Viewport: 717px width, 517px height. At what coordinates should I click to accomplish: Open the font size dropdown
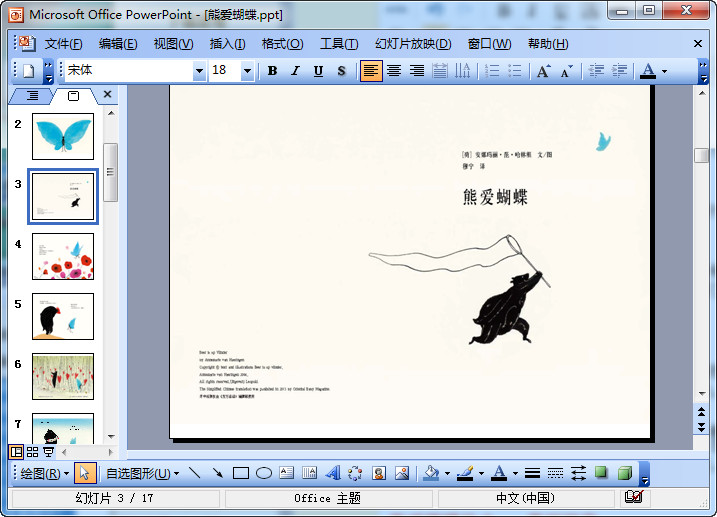pos(247,71)
